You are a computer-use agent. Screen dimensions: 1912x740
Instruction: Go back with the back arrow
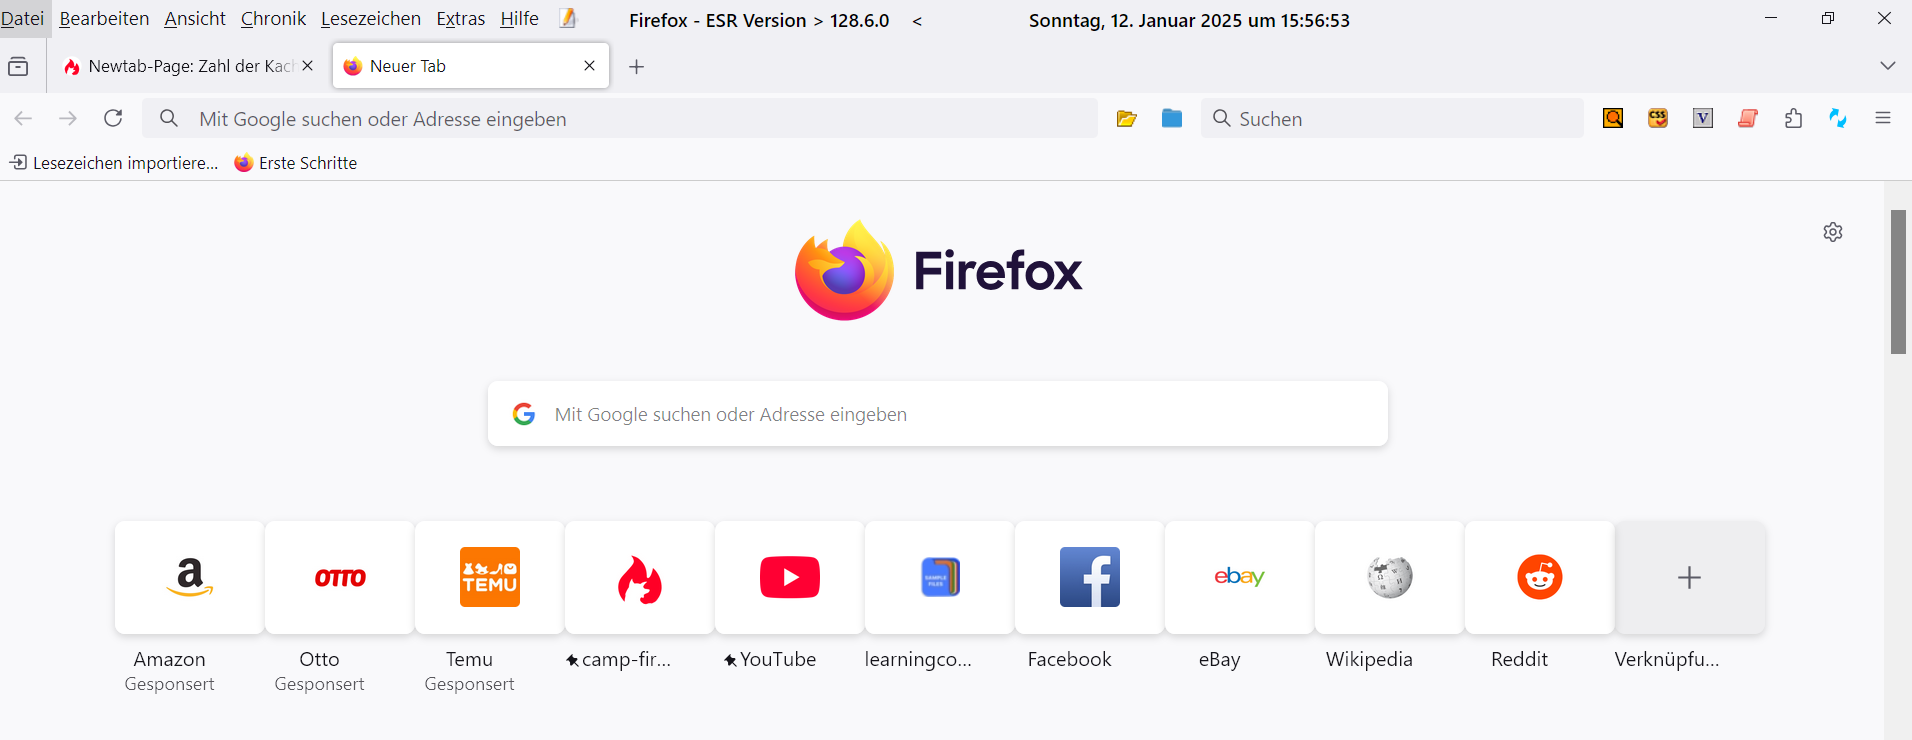coord(24,119)
